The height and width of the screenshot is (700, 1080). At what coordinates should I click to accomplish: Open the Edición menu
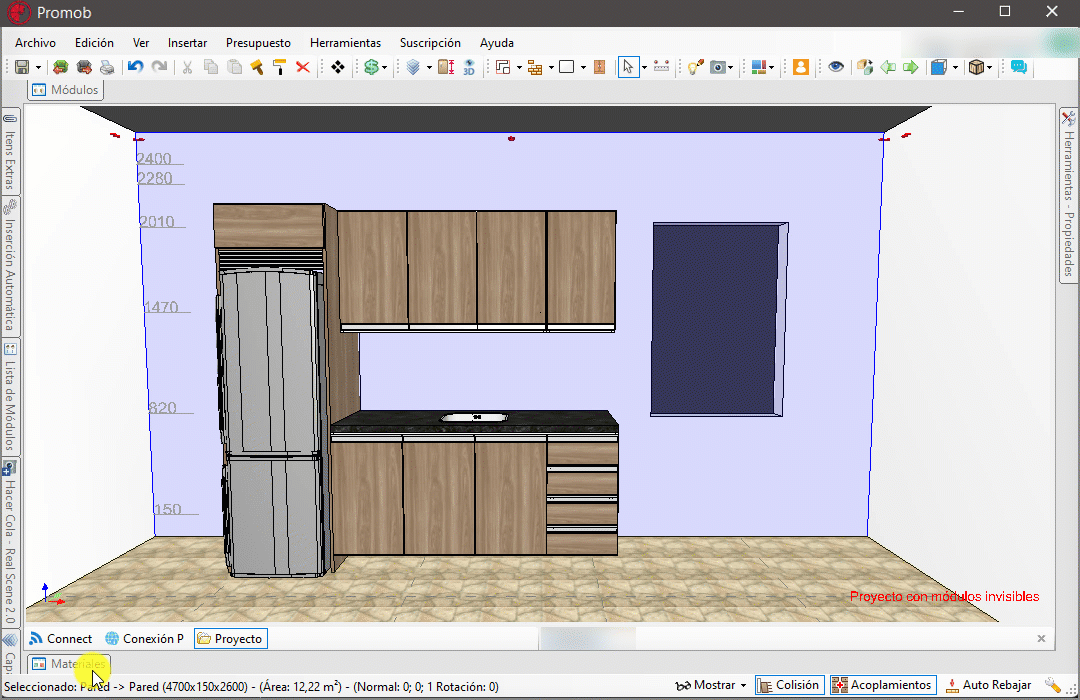pos(94,43)
